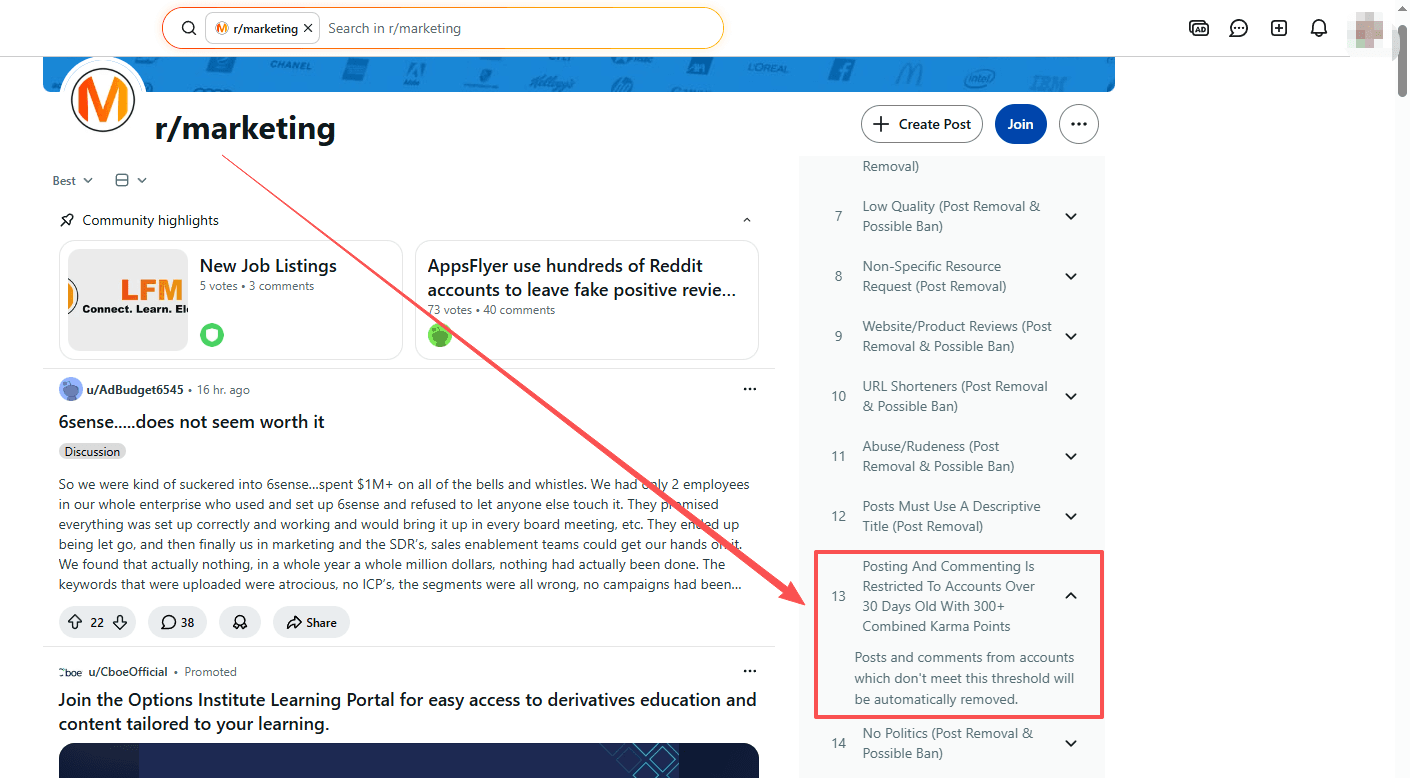Viewport: 1410px width, 778px height.
Task: Expand rule 7 Low Quality
Action: point(1071,216)
